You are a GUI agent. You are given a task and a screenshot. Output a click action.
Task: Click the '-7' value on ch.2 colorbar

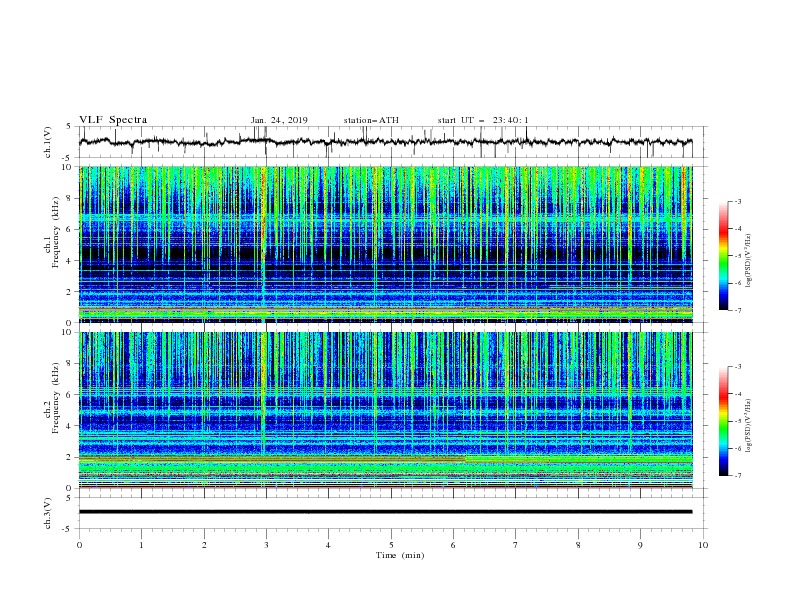point(737,476)
